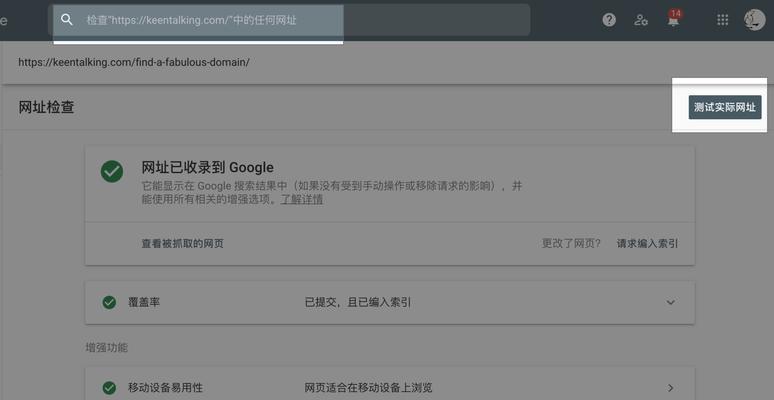Click 网页适合在移动设备上浏览 text
Image resolution: width=774 pixels, height=400 pixels.
368,388
